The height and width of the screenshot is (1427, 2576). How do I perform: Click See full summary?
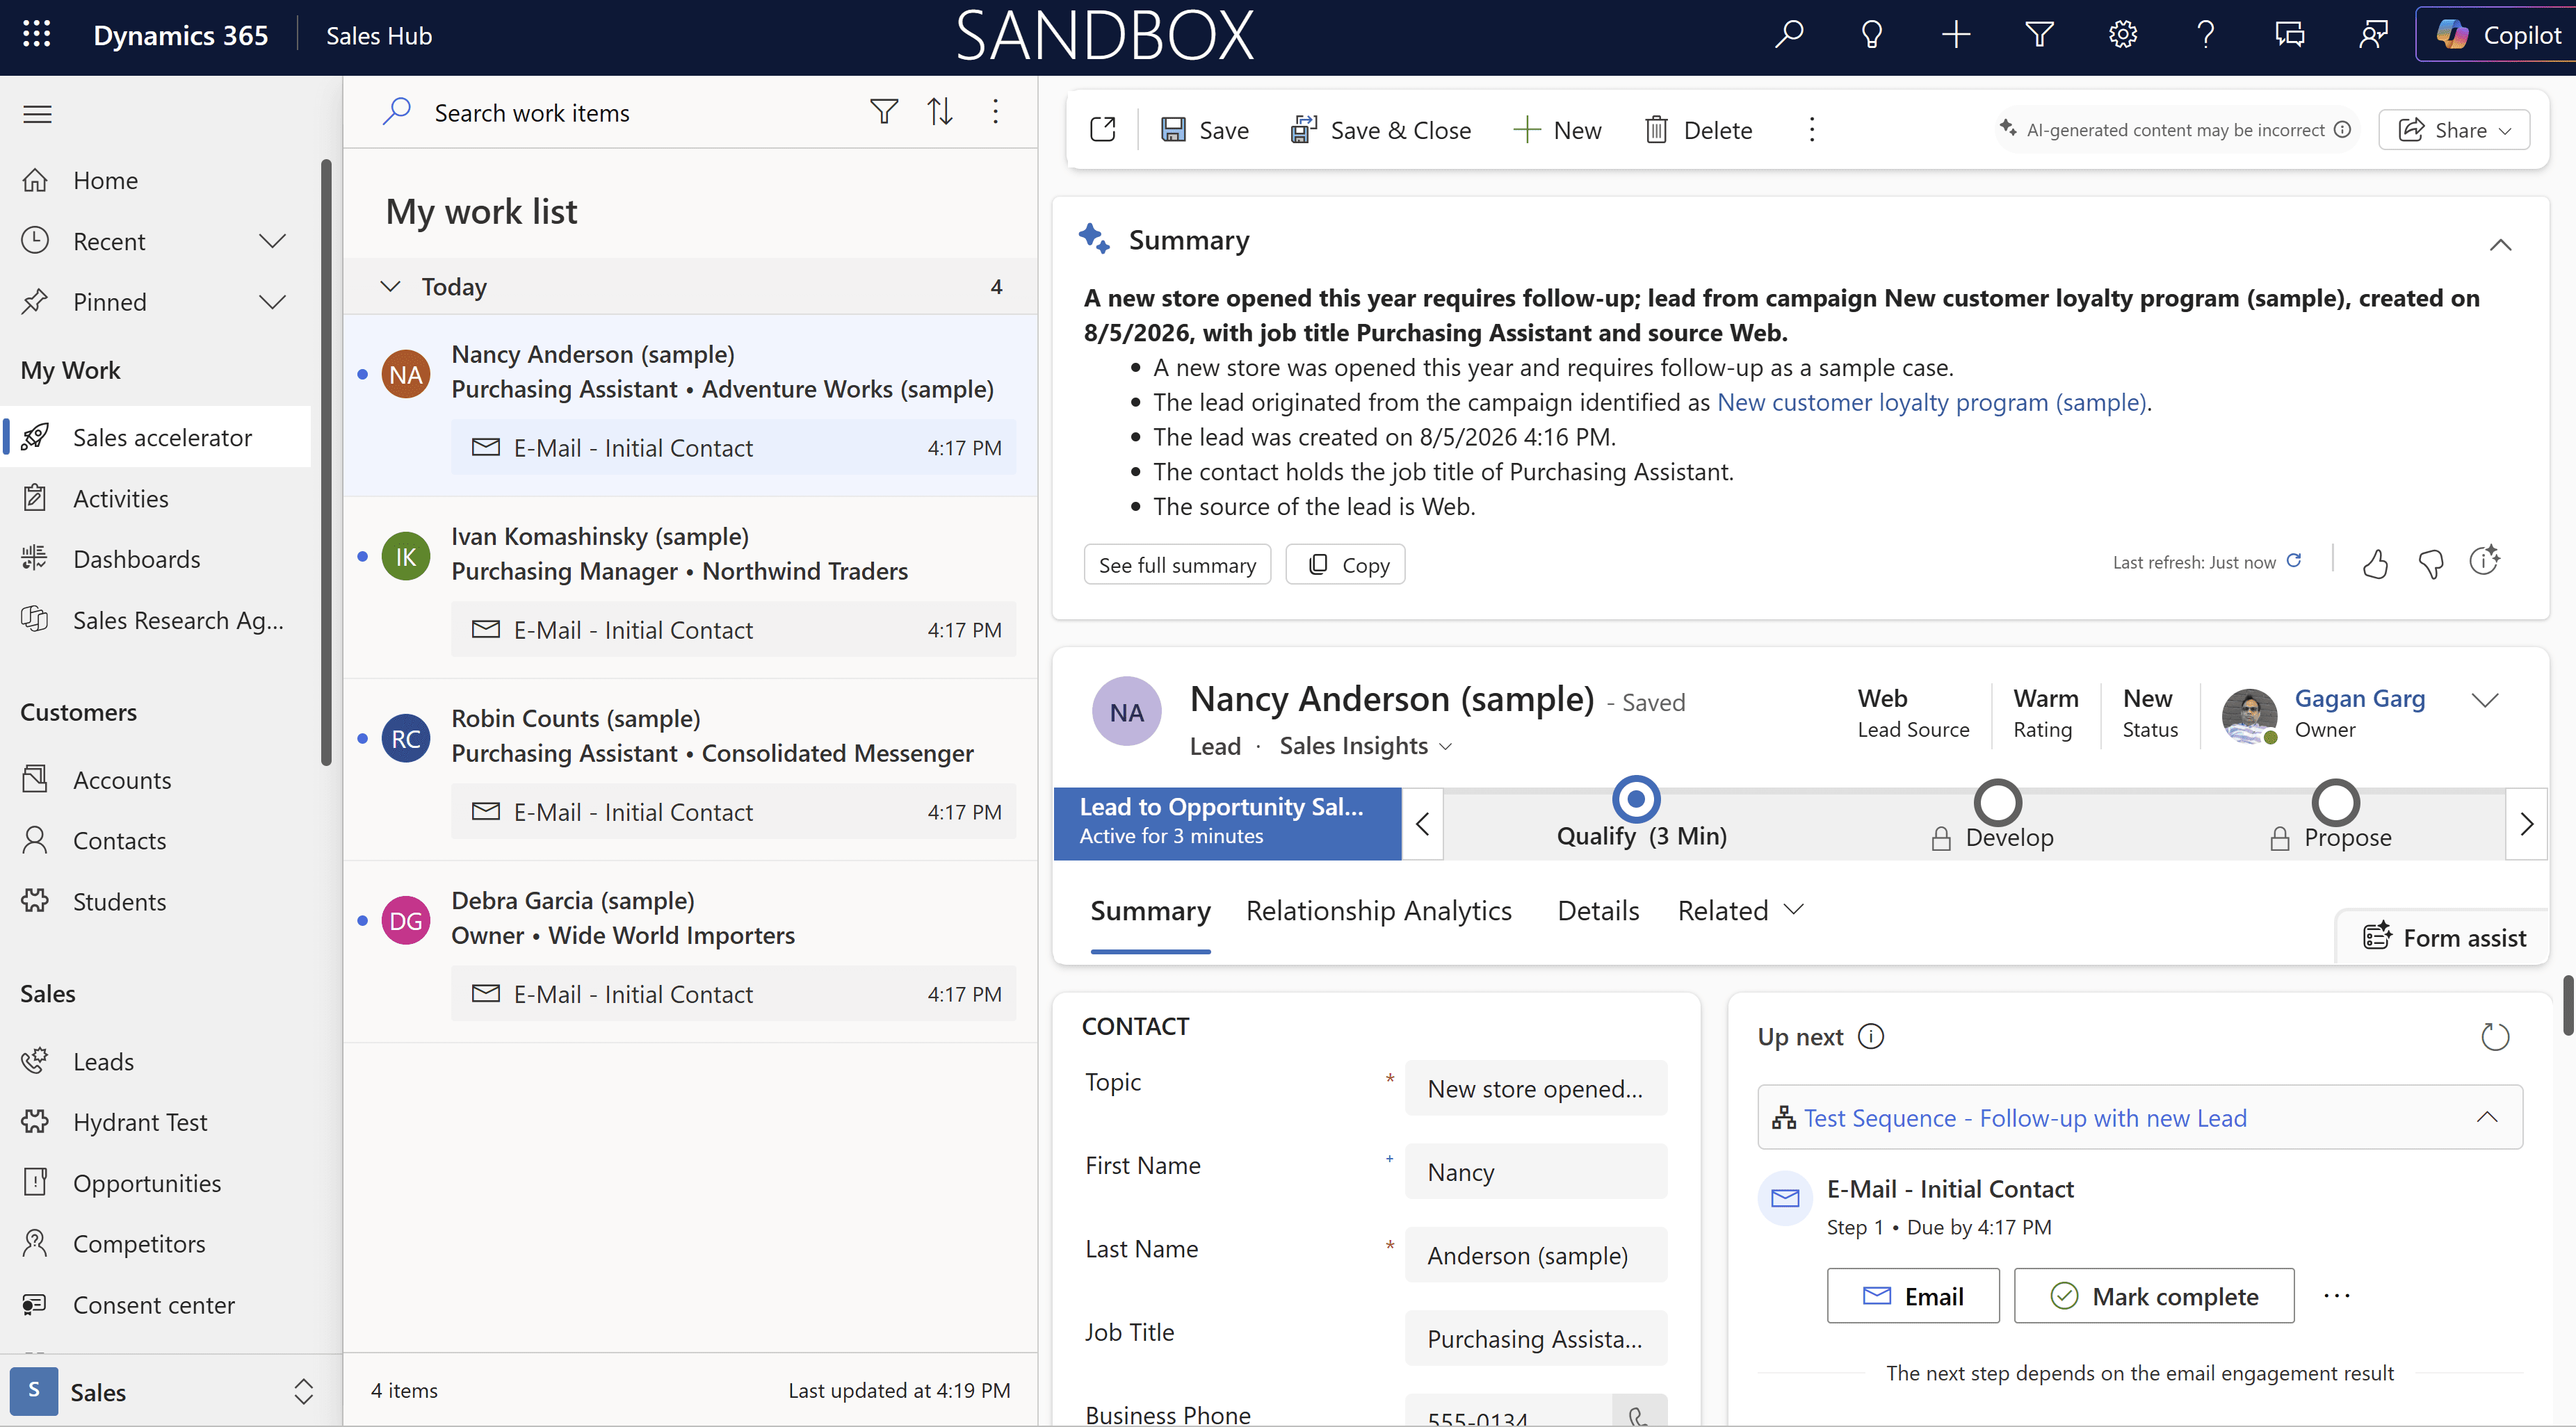coord(1177,565)
